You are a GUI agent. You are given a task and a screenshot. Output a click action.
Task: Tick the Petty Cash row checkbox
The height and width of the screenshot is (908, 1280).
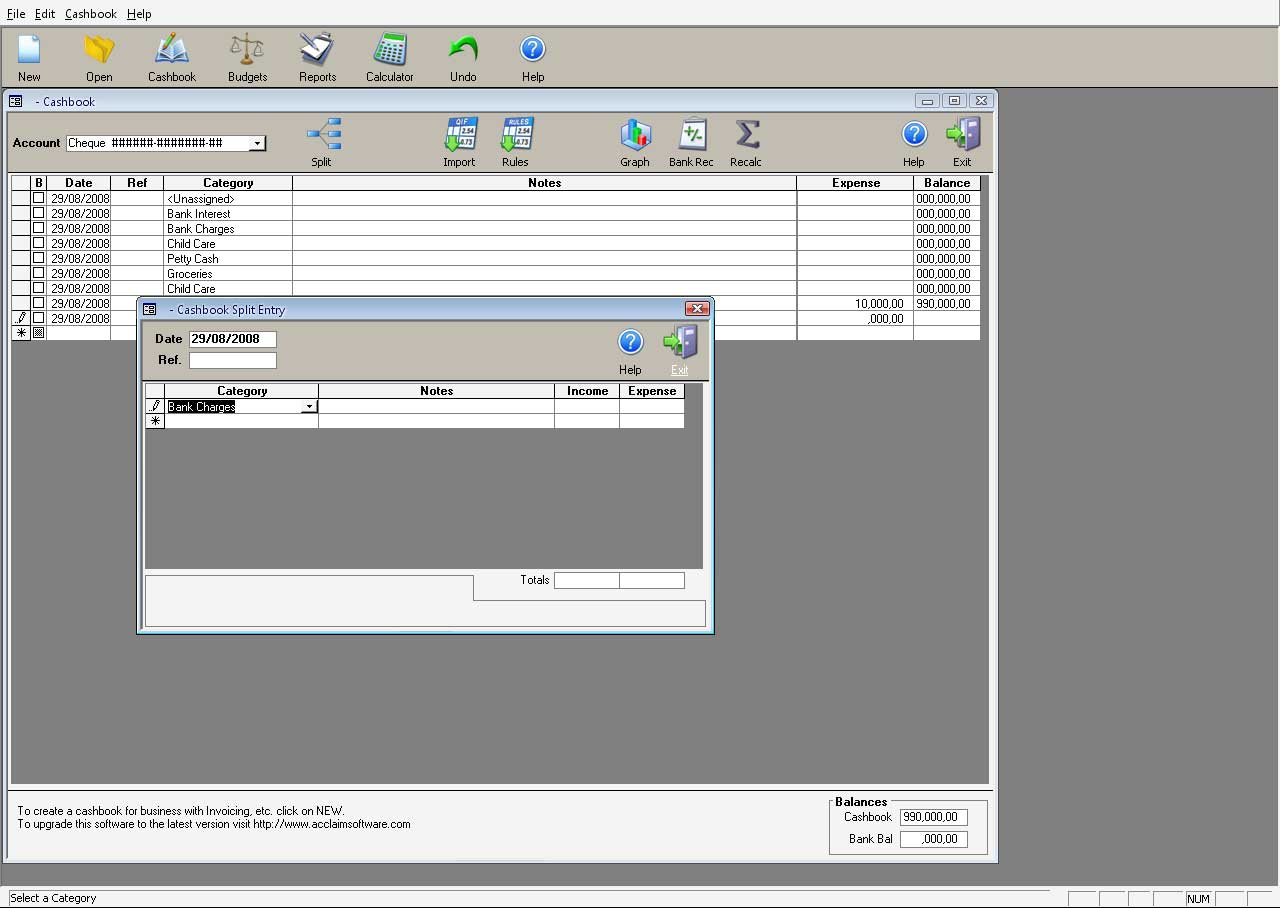pyautogui.click(x=38, y=258)
